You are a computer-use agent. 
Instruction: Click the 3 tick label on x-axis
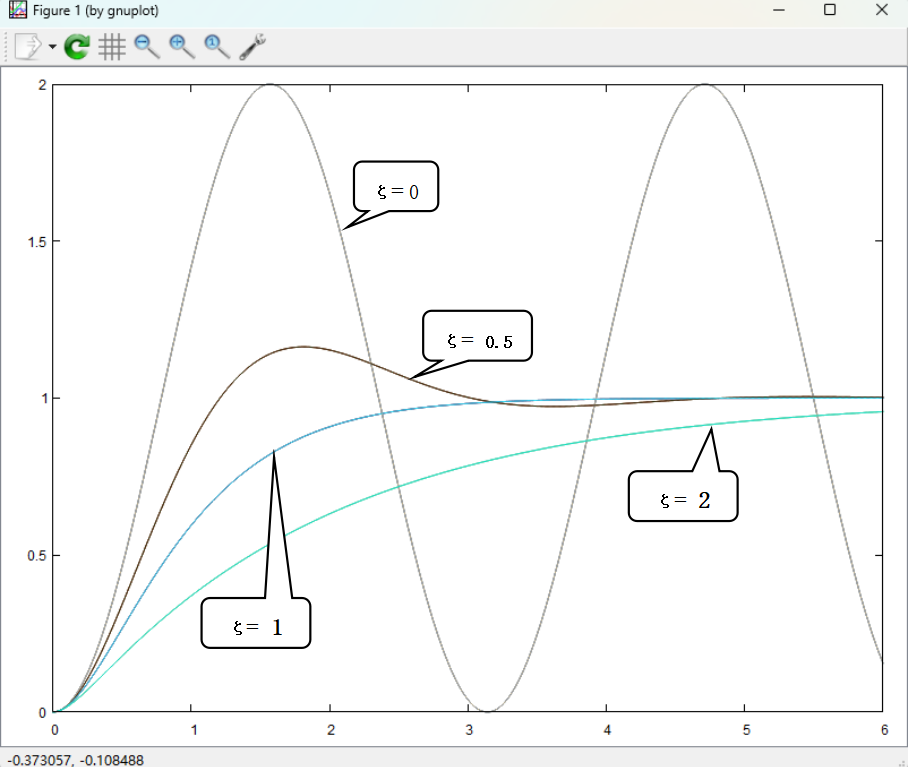pos(469,729)
